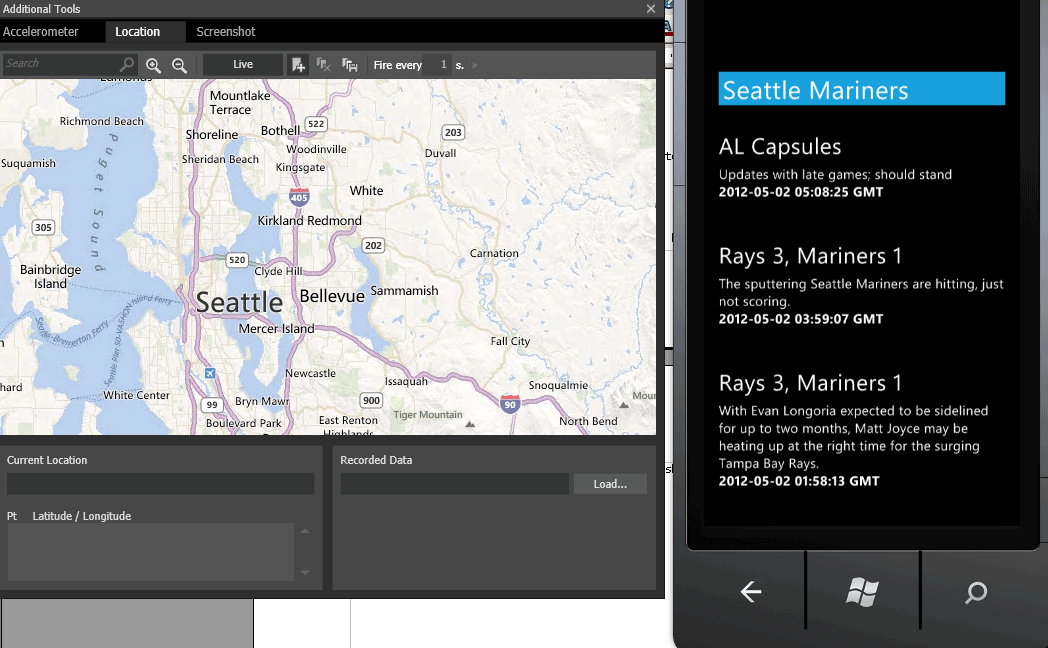The height and width of the screenshot is (648, 1048).
Task: Click Bothell label on the map
Action: point(280,131)
